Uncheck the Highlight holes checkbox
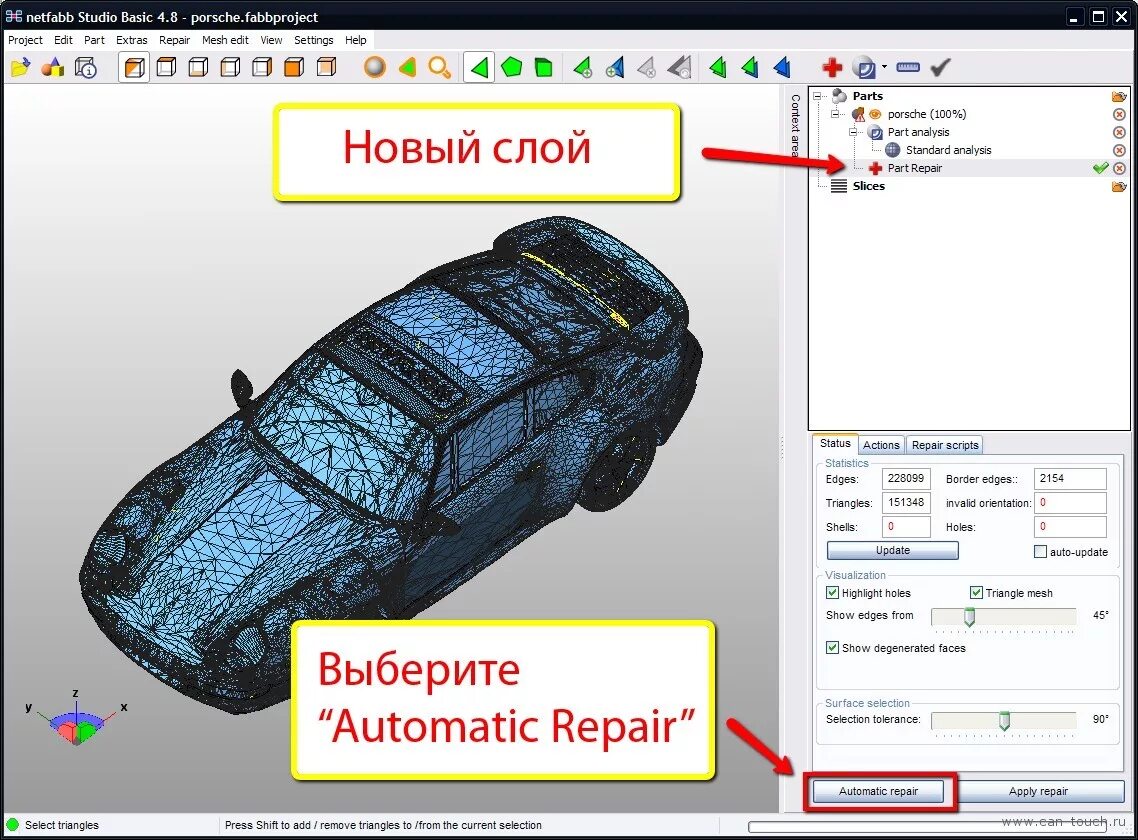1138x840 pixels. pyautogui.click(x=832, y=592)
